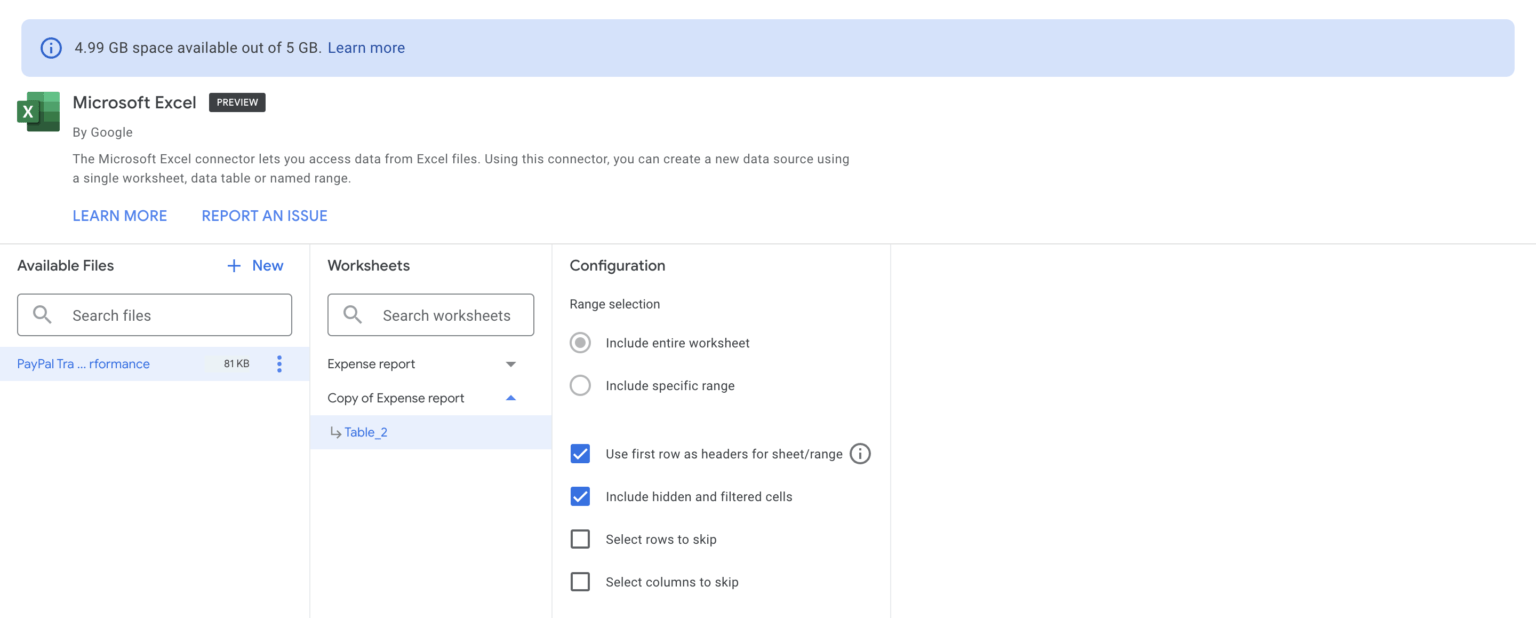Click the PREVIEW badge
Viewport: 1536px width, 618px height.
point(237,102)
